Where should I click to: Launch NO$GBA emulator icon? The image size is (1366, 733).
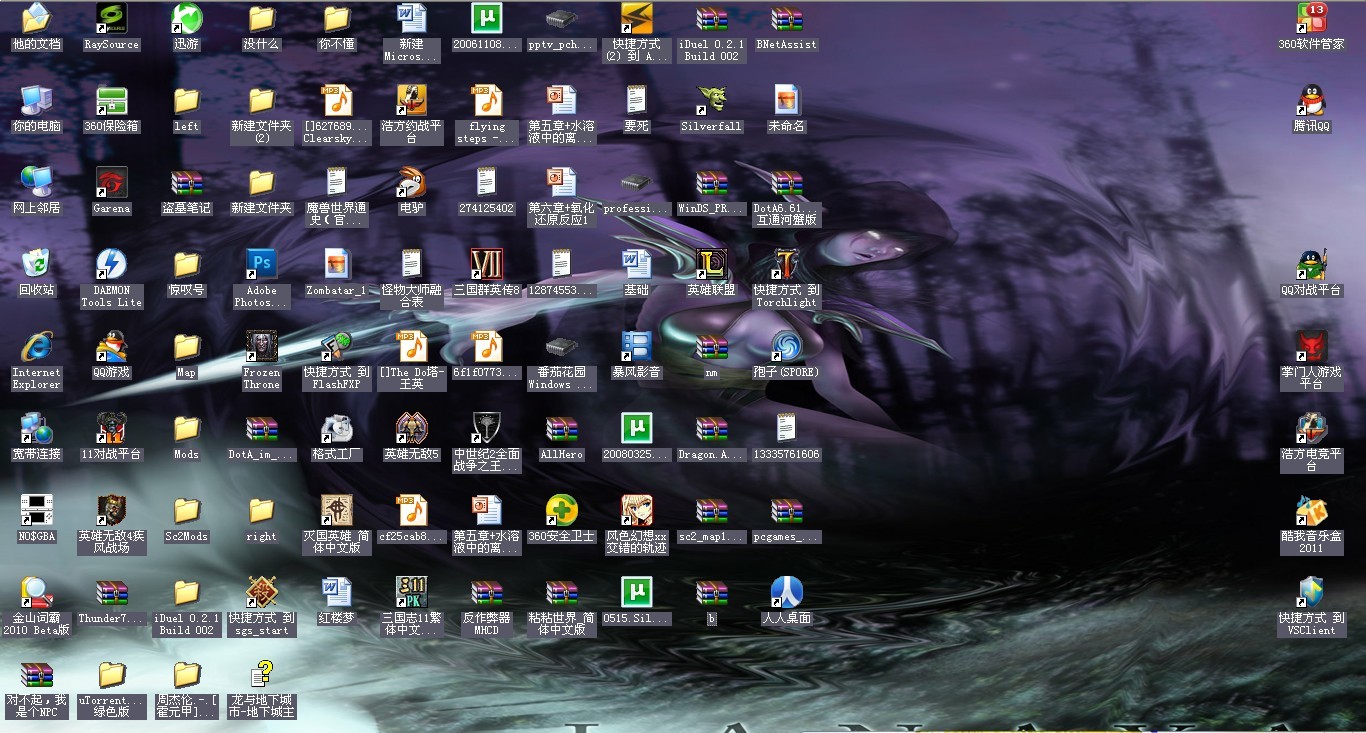(36, 510)
